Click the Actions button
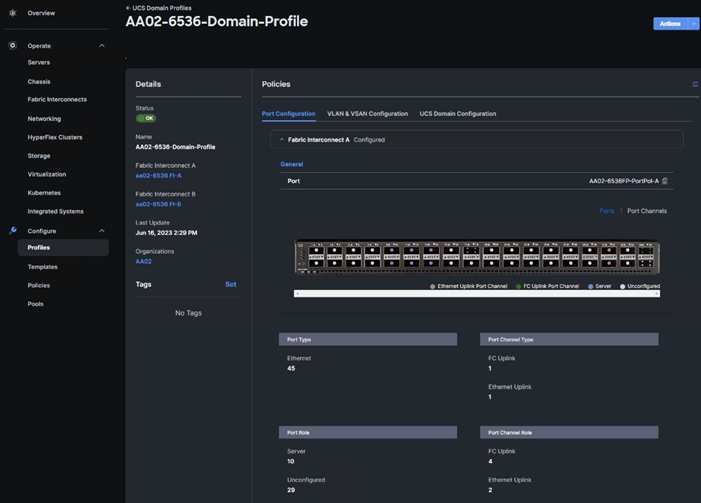Viewport: 701px width, 503px height. (670, 24)
